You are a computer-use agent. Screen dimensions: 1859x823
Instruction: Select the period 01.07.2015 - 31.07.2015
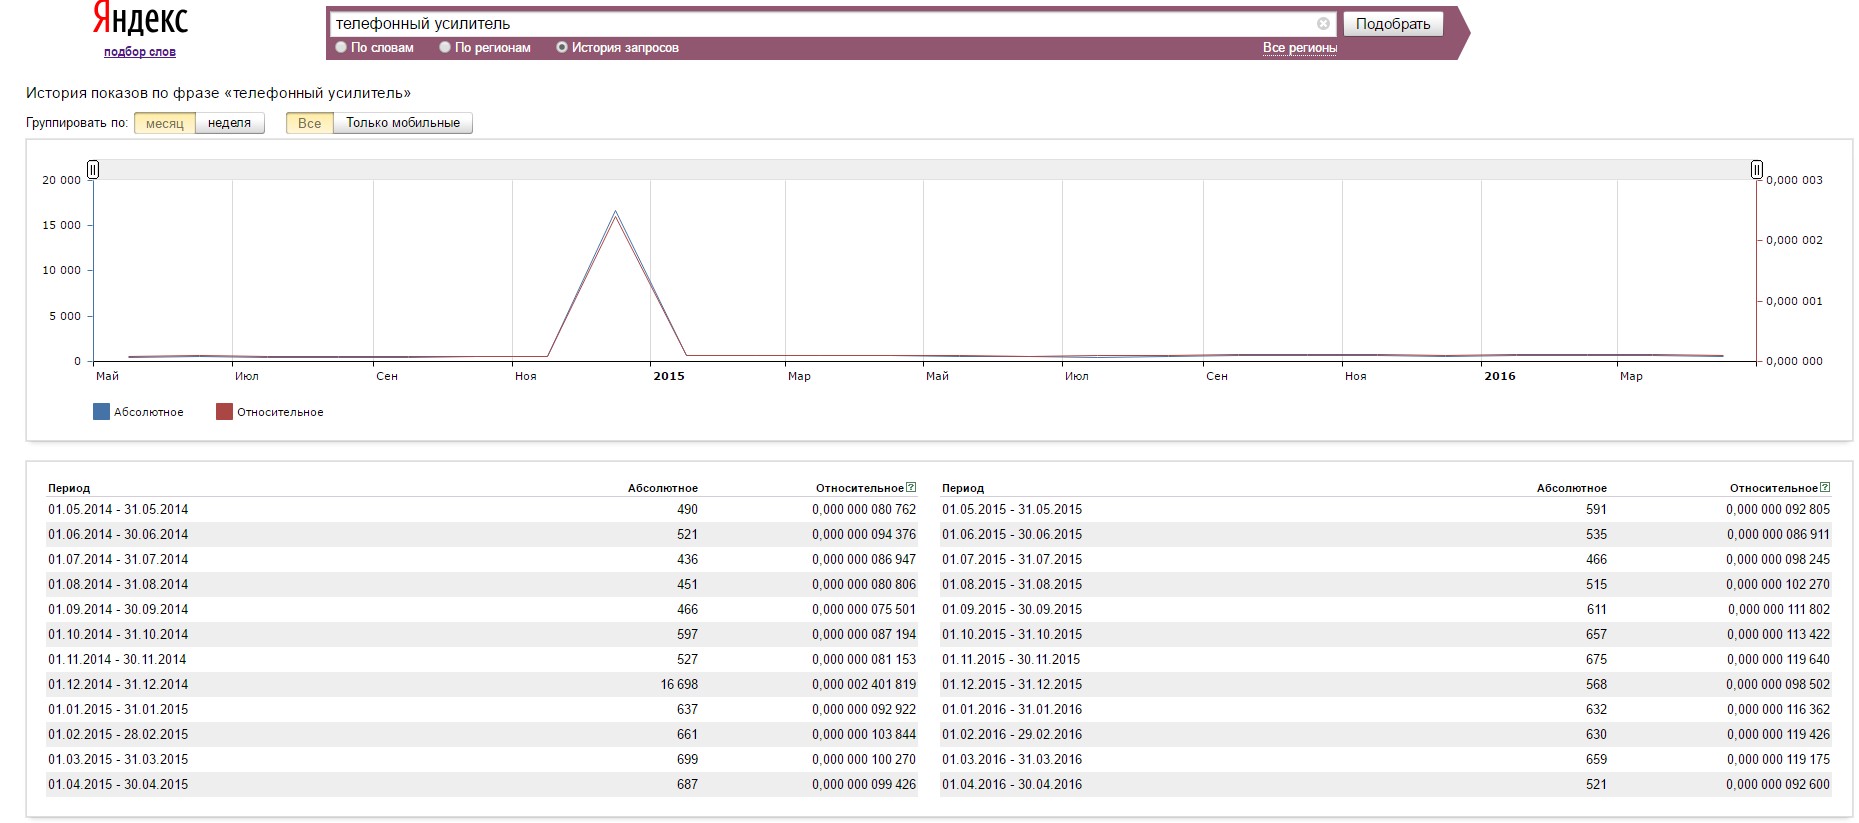coord(1012,559)
